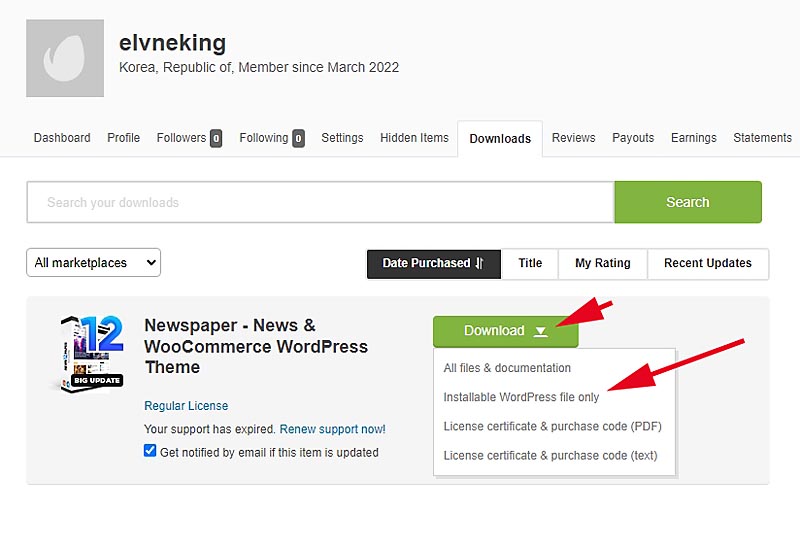Focus the Search your downloads field
This screenshot has height=547, width=800.
(x=320, y=202)
